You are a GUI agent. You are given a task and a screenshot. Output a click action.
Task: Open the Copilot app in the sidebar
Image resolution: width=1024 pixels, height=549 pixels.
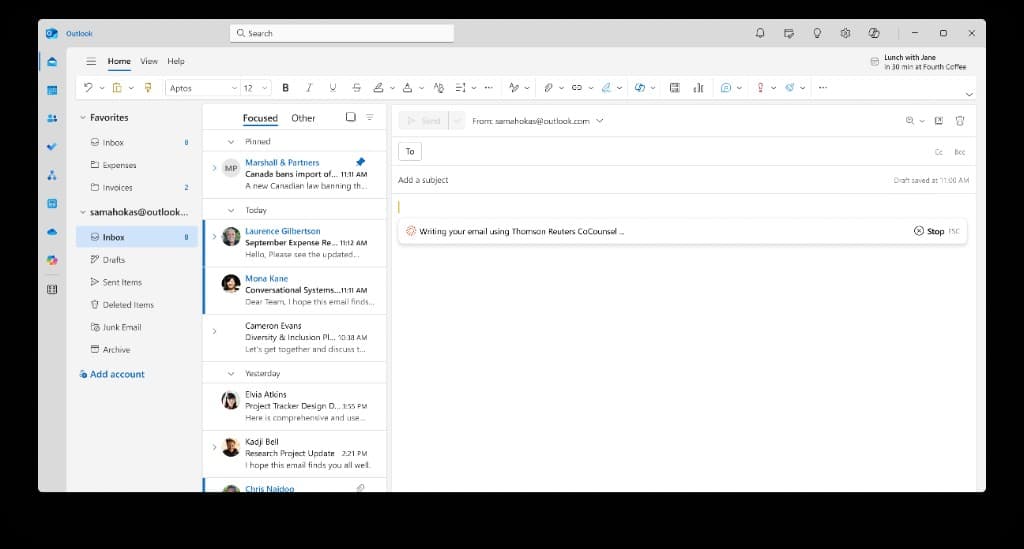tap(52, 260)
